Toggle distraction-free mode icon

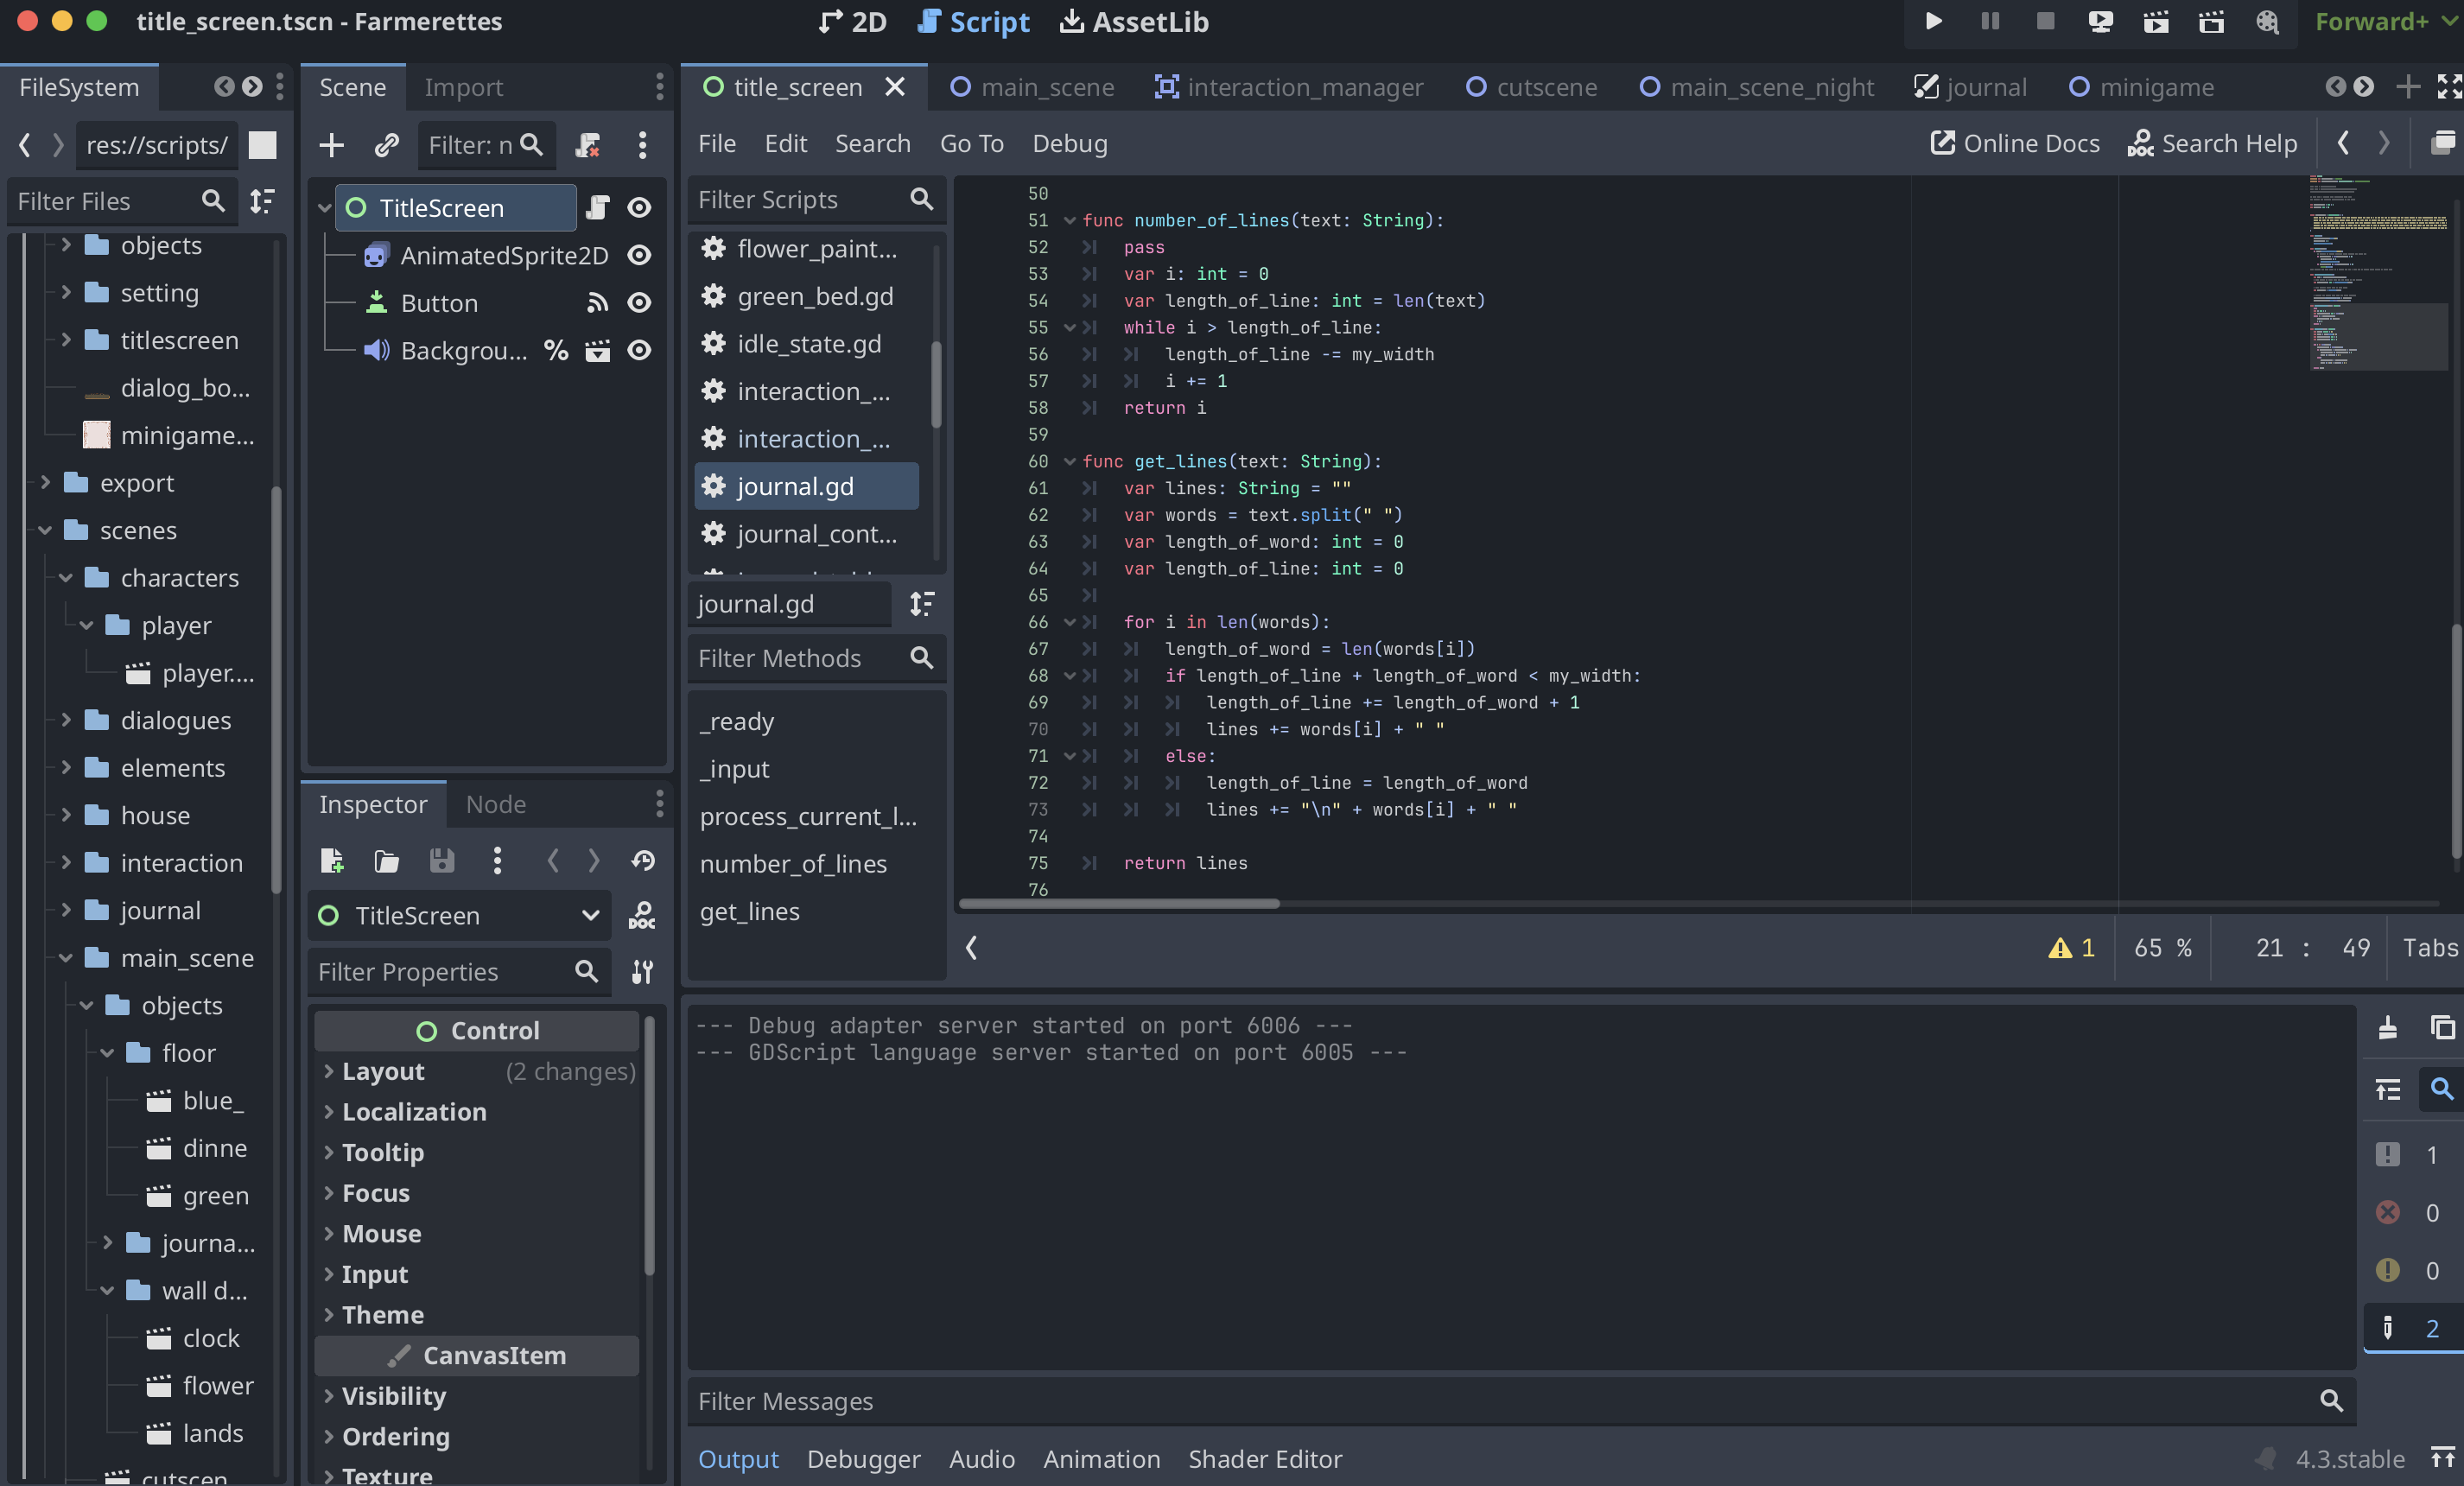coord(2449,88)
